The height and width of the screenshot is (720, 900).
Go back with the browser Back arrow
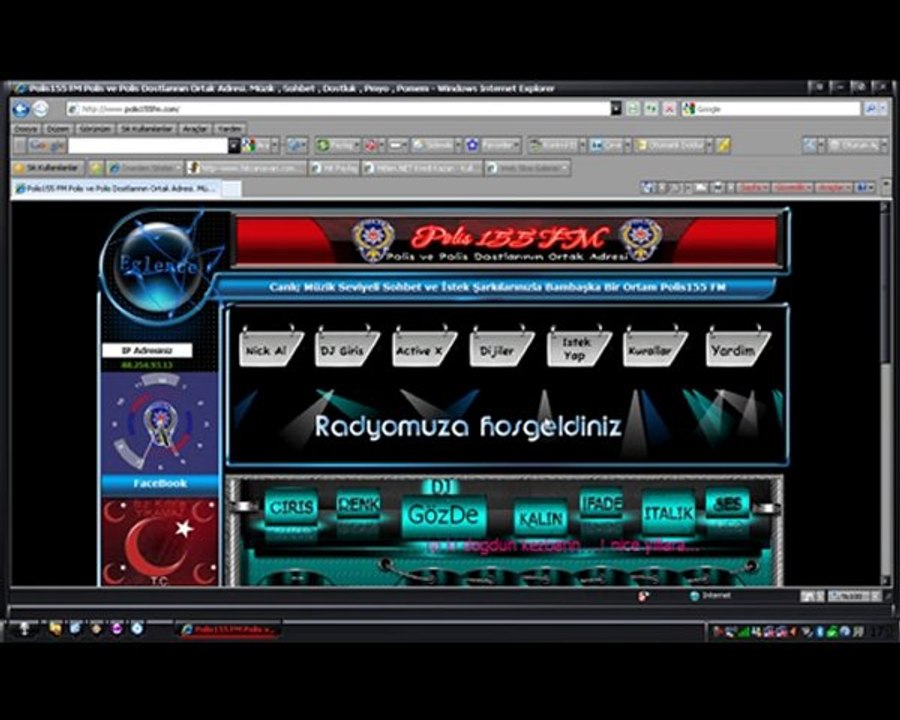(x=21, y=109)
